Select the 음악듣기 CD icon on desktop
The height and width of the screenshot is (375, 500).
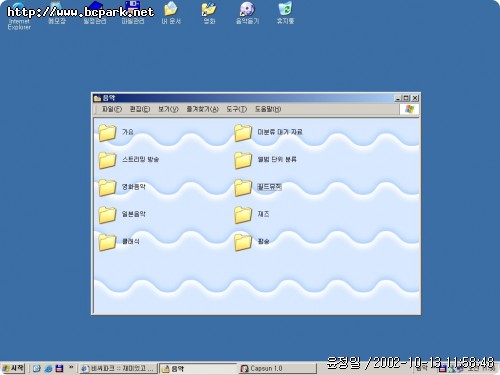tap(247, 13)
